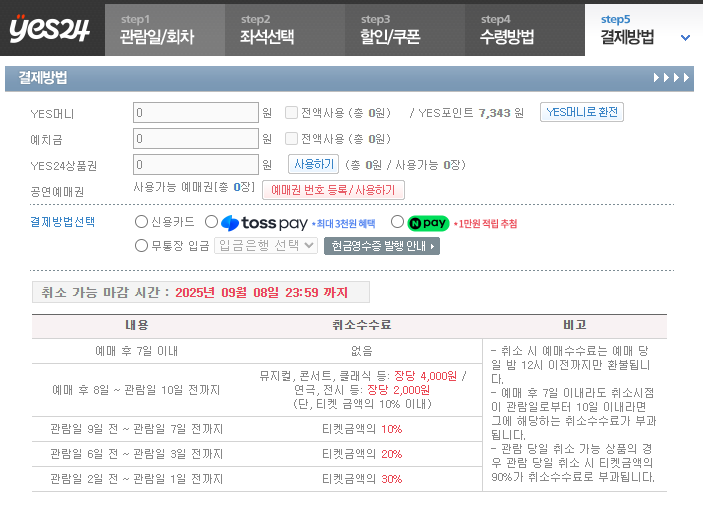Click 사용가능 예매권[총 0장] text
The height and width of the screenshot is (510, 703).
(x=194, y=187)
